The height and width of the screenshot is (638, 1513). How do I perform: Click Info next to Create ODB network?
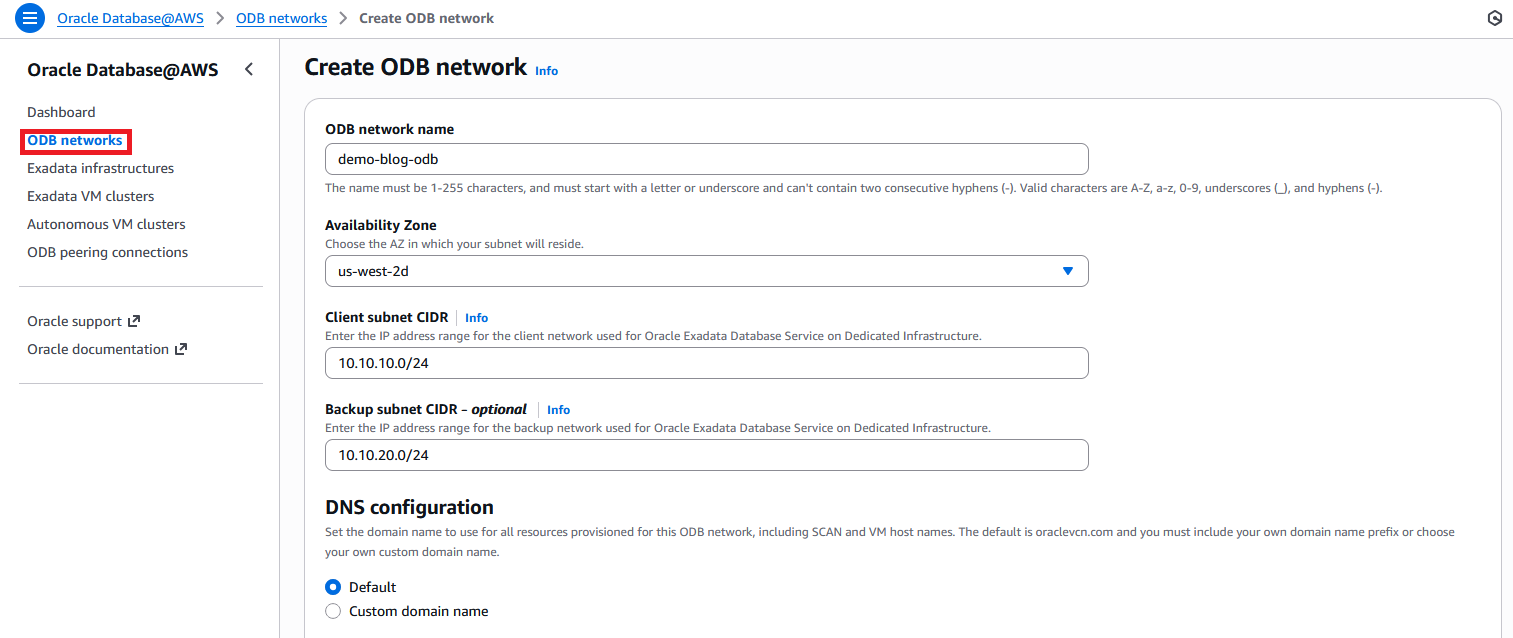tap(546, 71)
